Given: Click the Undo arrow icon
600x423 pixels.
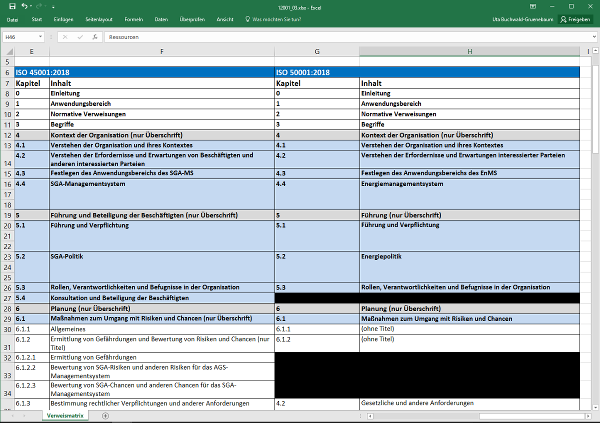Looking at the screenshot, I should point(23,6).
